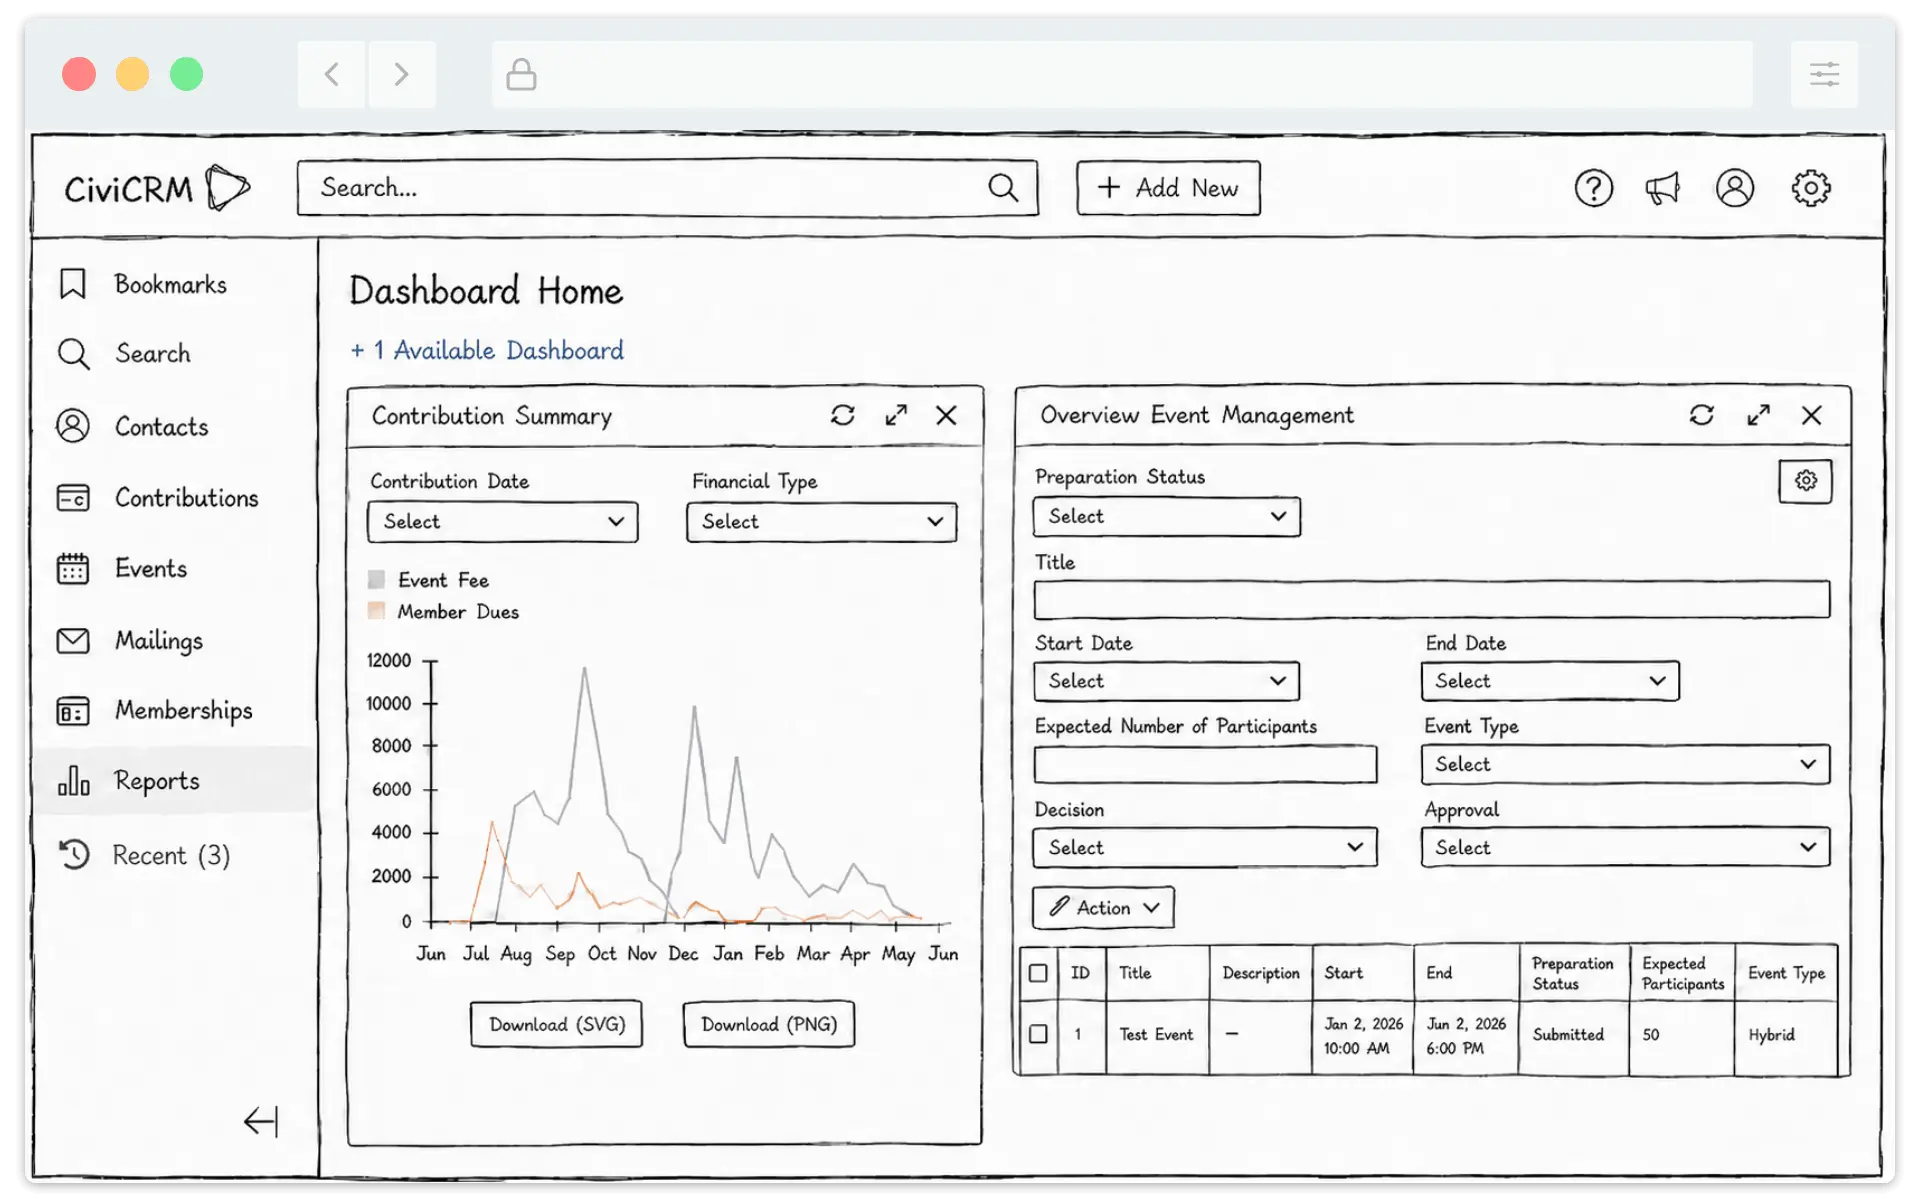
Task: Expand Overview Event Management to fullscreen
Action: point(1759,414)
